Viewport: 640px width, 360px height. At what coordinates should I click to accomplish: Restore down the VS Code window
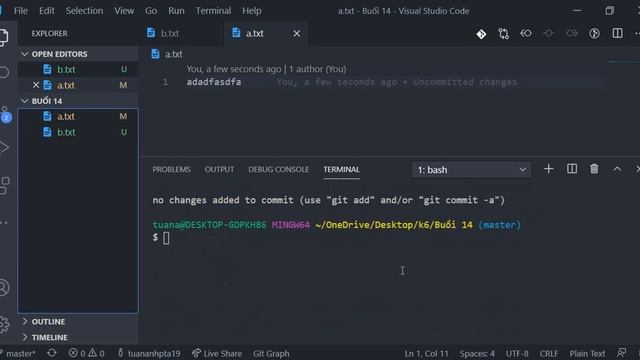tap(609, 11)
